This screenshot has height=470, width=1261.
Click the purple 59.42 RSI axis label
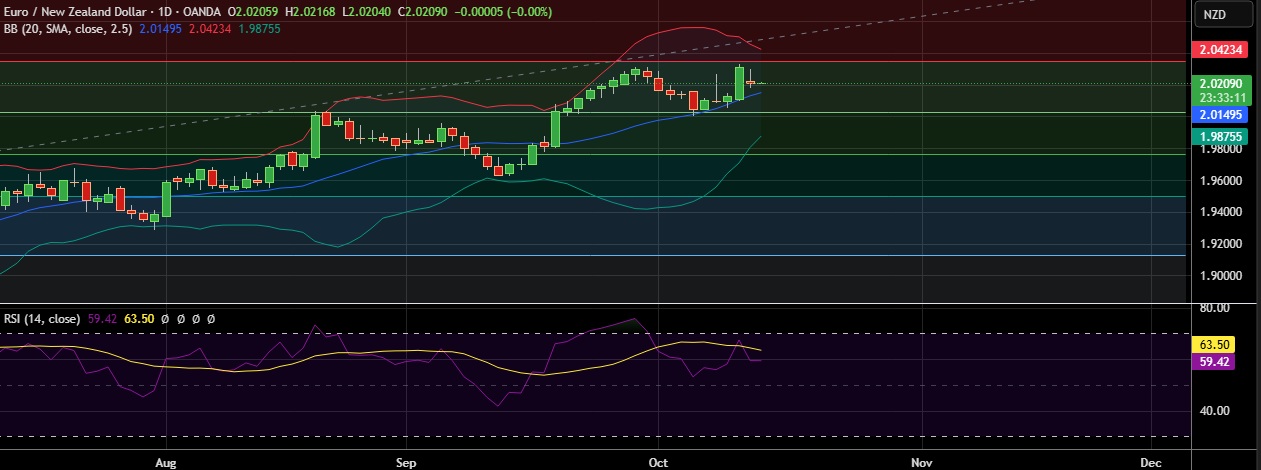[1214, 362]
